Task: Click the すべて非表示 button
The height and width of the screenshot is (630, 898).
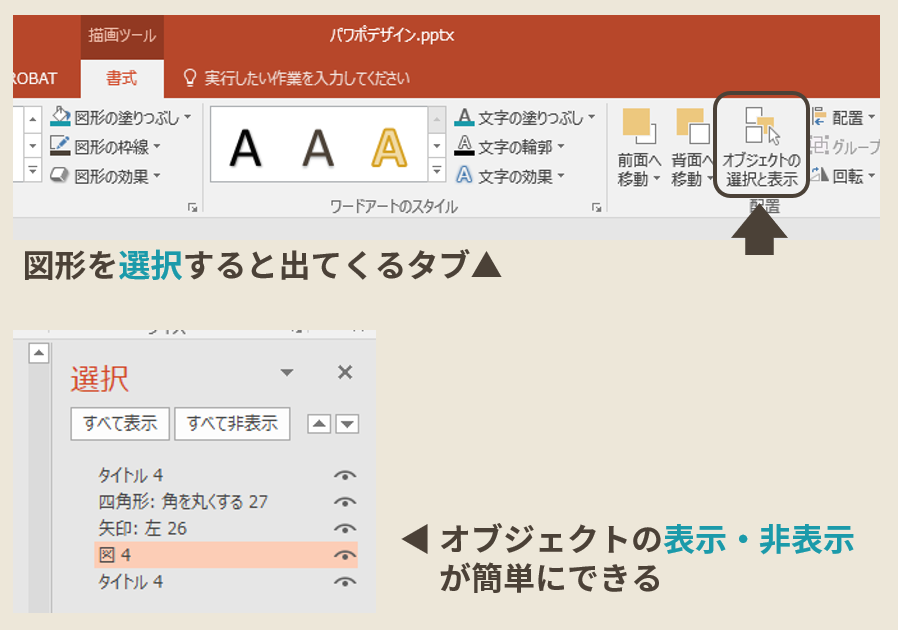Action: coord(232,424)
